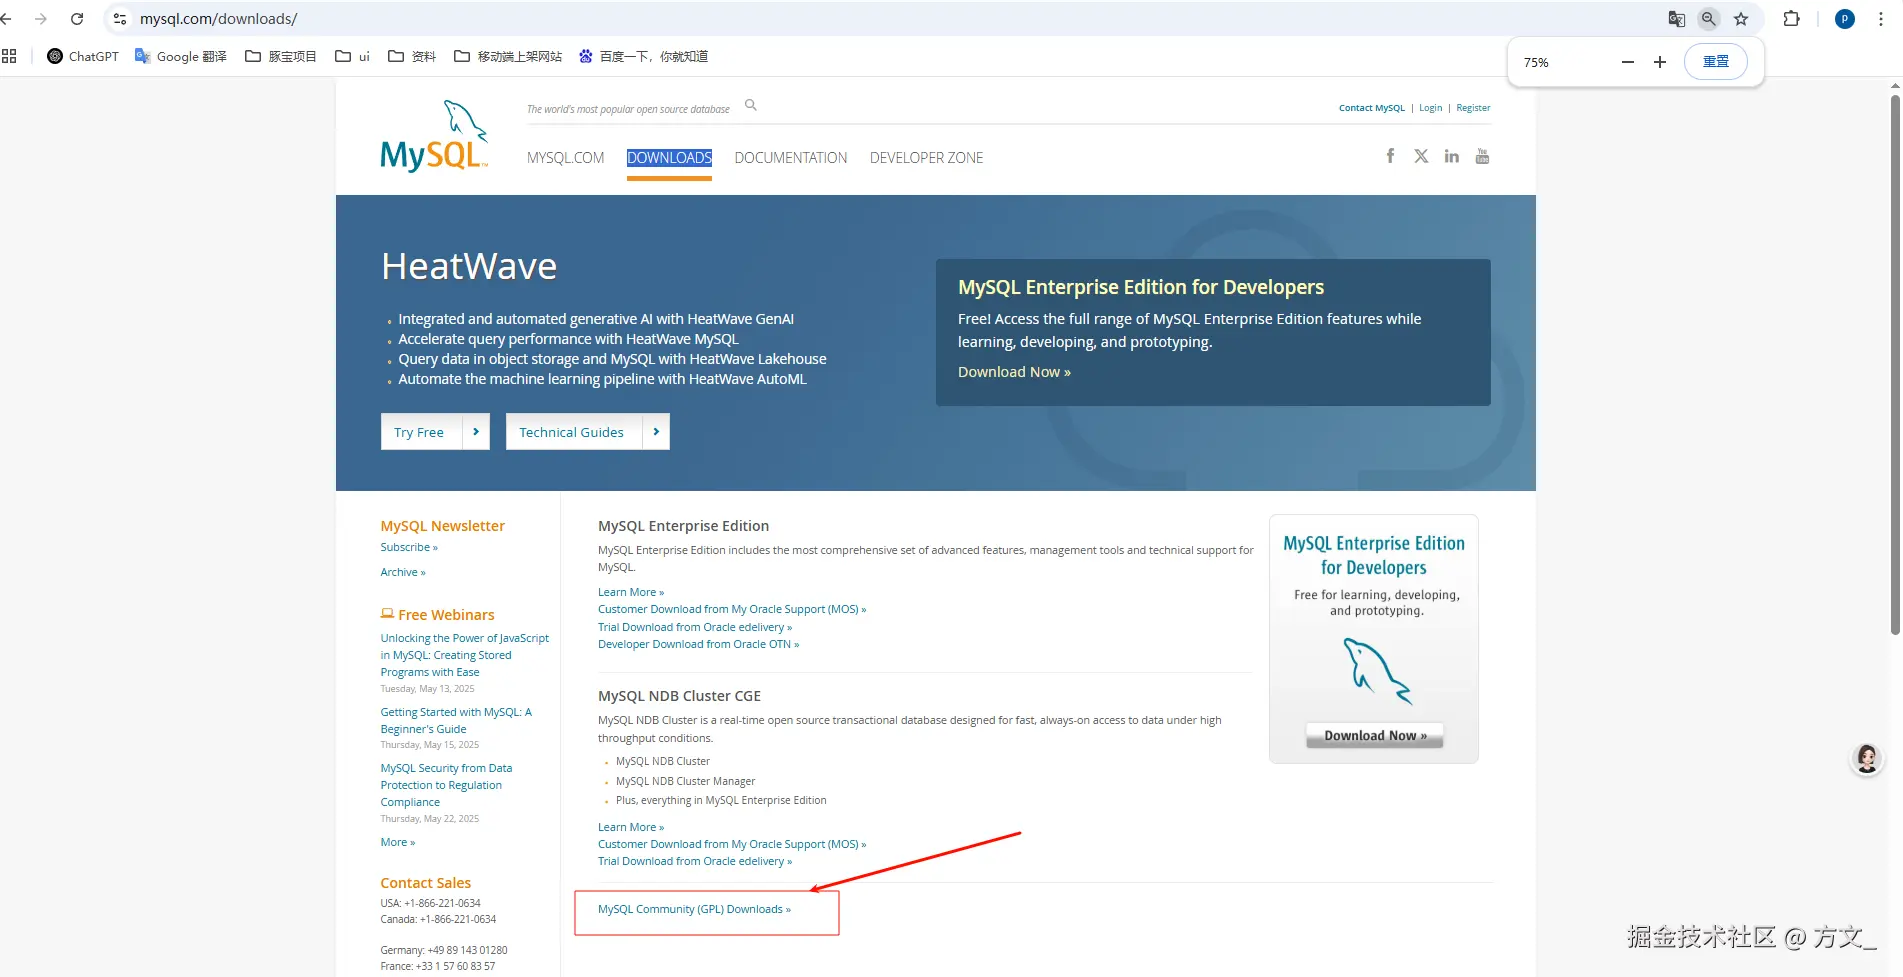Click the zoom magnifier icon in address bar

pyautogui.click(x=1709, y=19)
